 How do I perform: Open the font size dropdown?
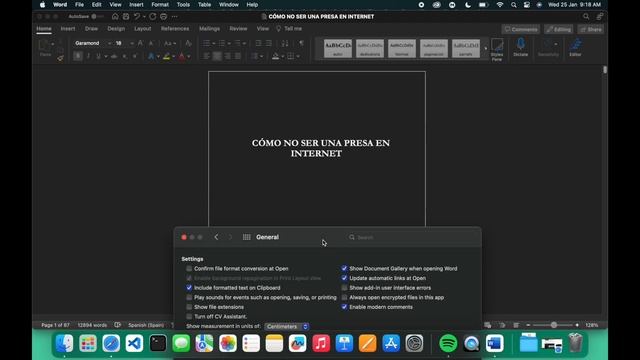point(131,43)
